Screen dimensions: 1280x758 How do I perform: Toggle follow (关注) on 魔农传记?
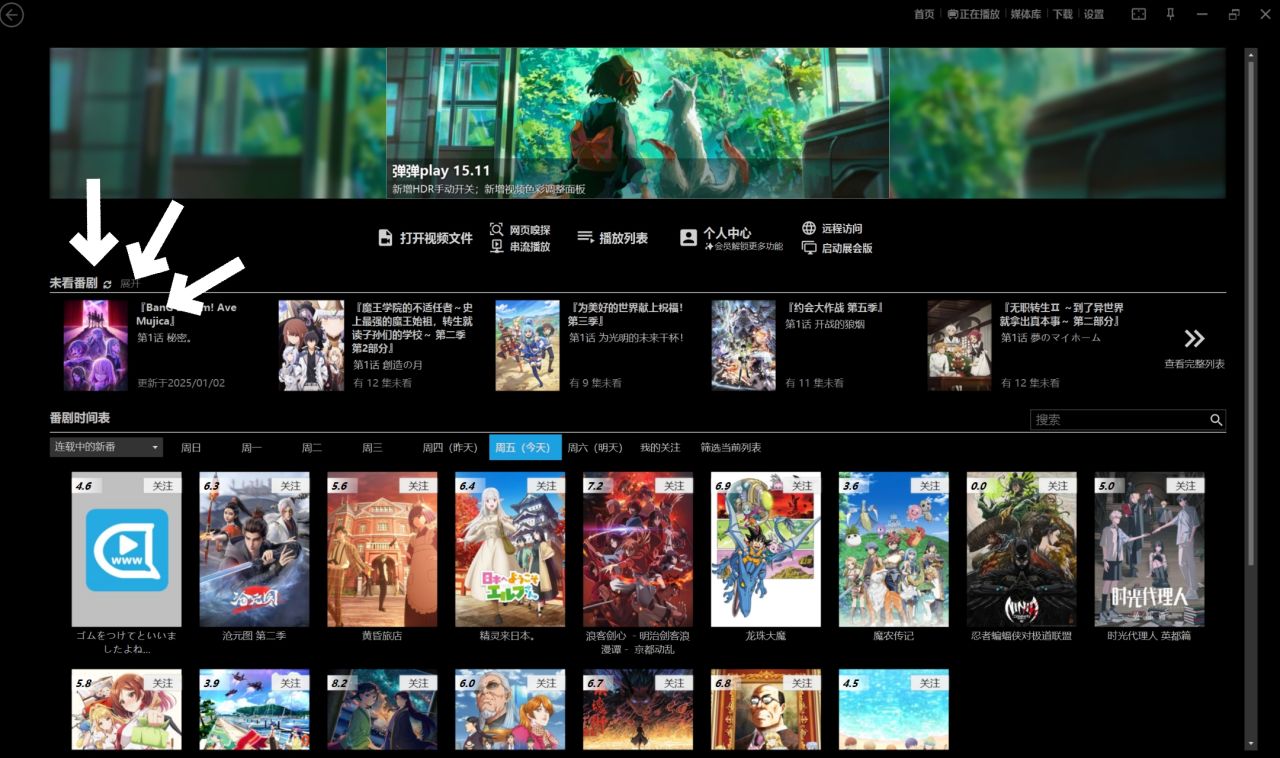click(x=930, y=486)
